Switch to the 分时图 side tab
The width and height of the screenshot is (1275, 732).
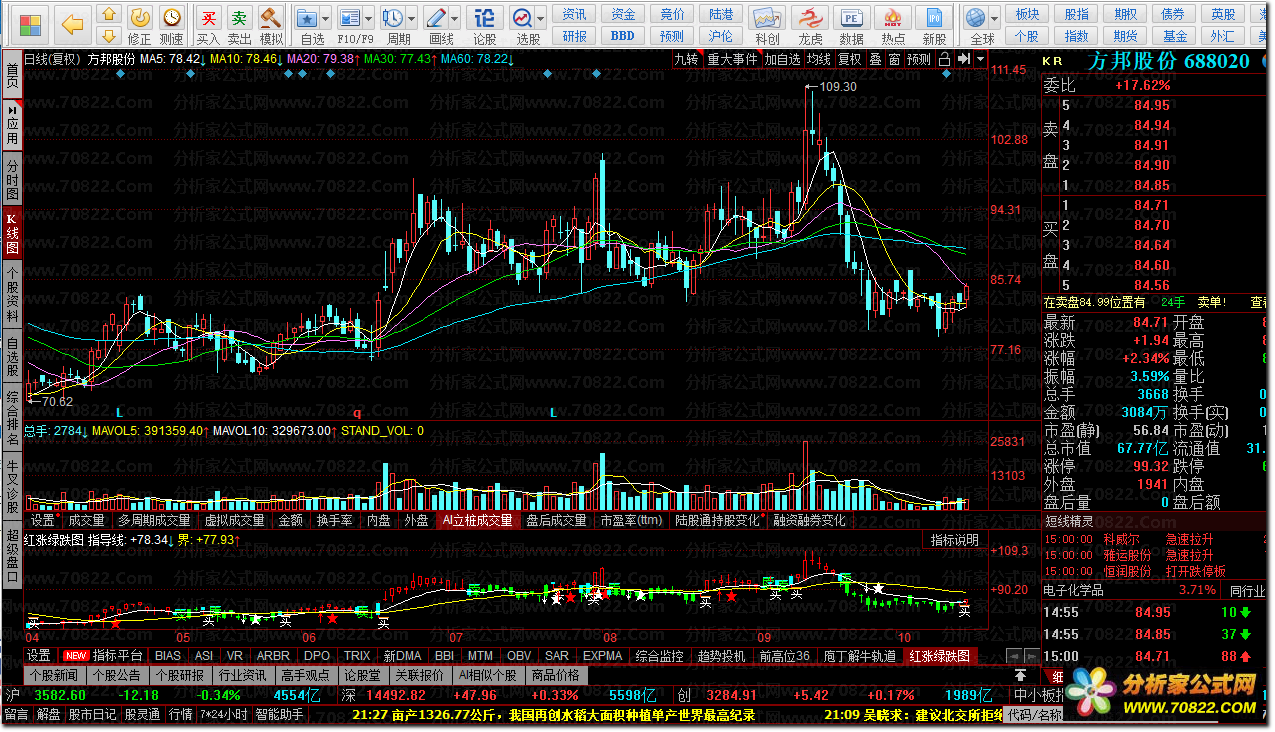click(x=12, y=179)
